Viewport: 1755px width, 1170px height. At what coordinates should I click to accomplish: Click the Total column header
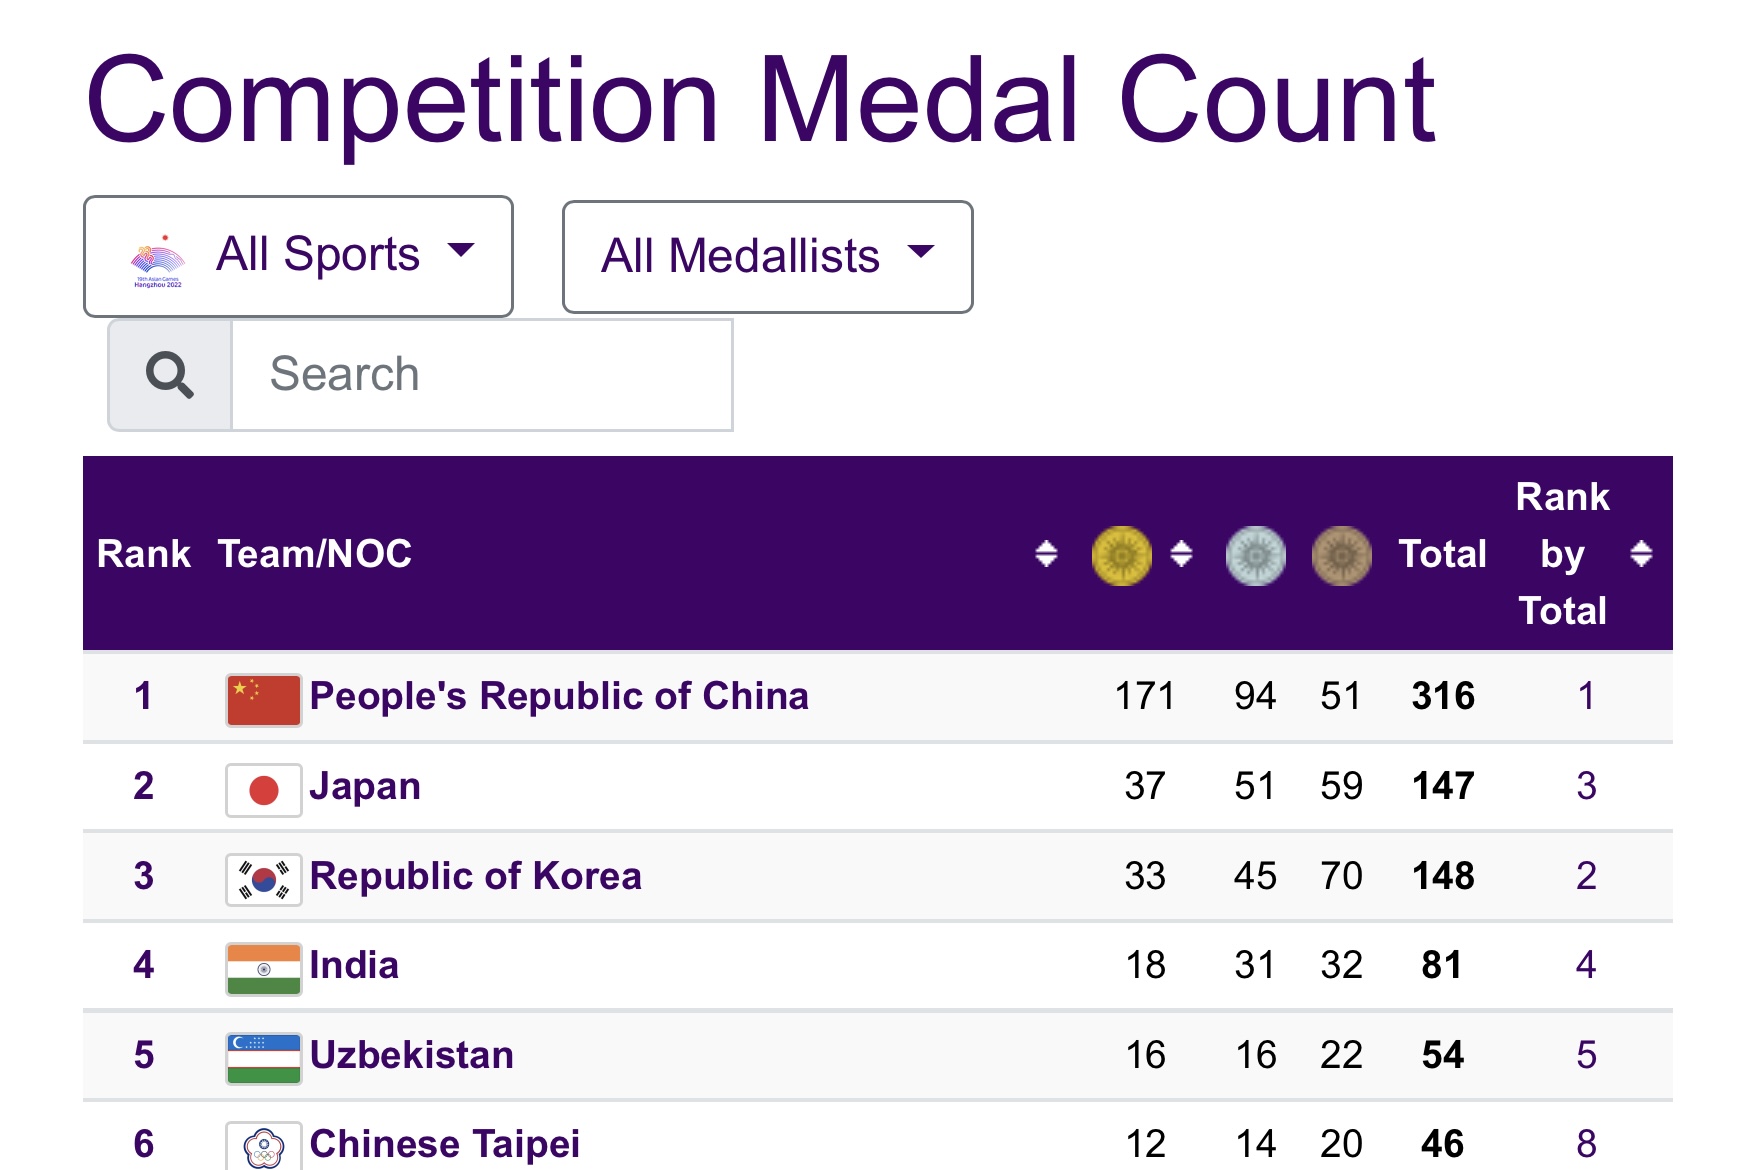tap(1442, 554)
